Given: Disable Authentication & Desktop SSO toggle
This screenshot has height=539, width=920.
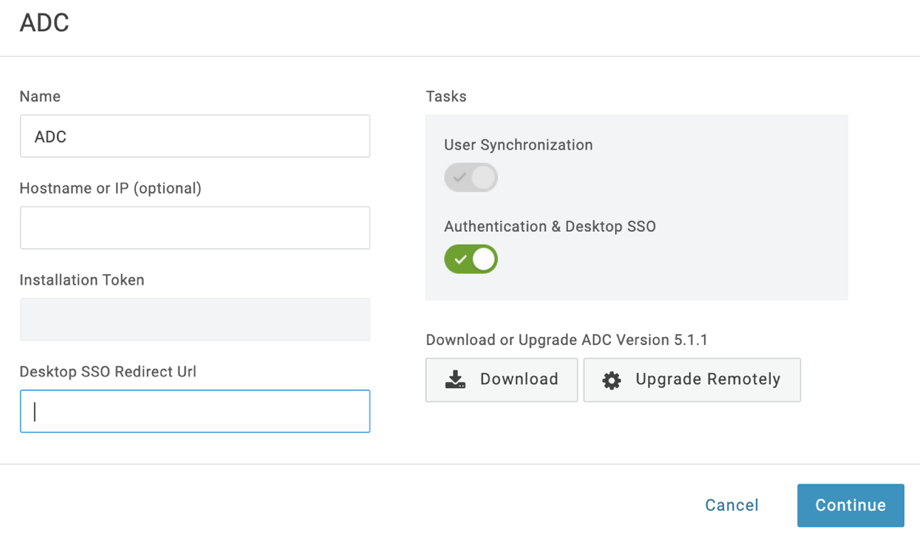Looking at the screenshot, I should coord(471,260).
